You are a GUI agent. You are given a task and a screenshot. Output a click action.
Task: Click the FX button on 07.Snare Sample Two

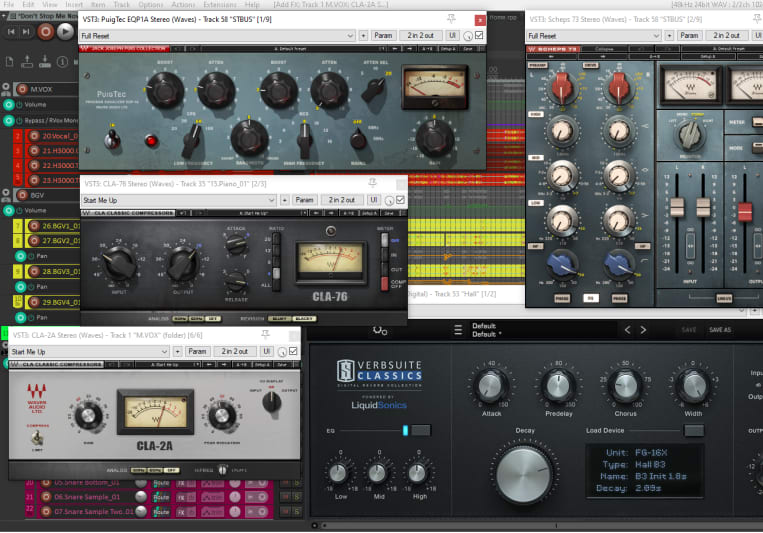click(181, 512)
